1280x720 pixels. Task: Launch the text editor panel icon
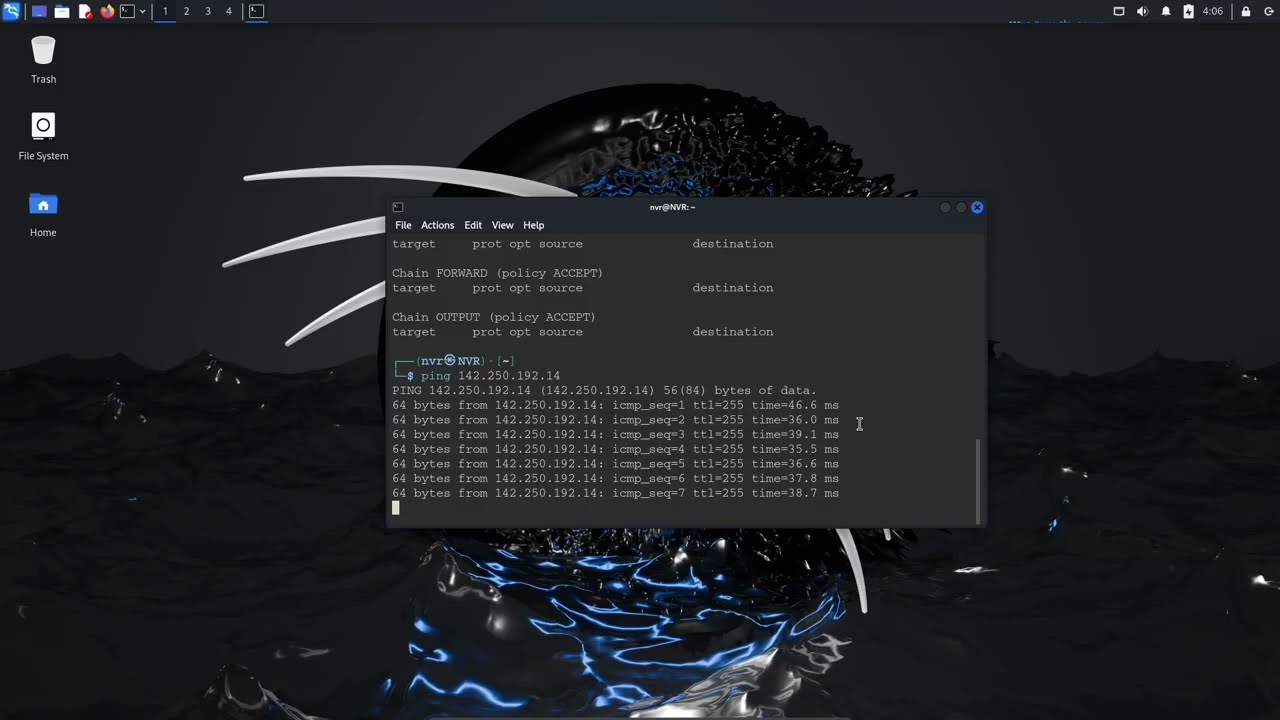85,11
